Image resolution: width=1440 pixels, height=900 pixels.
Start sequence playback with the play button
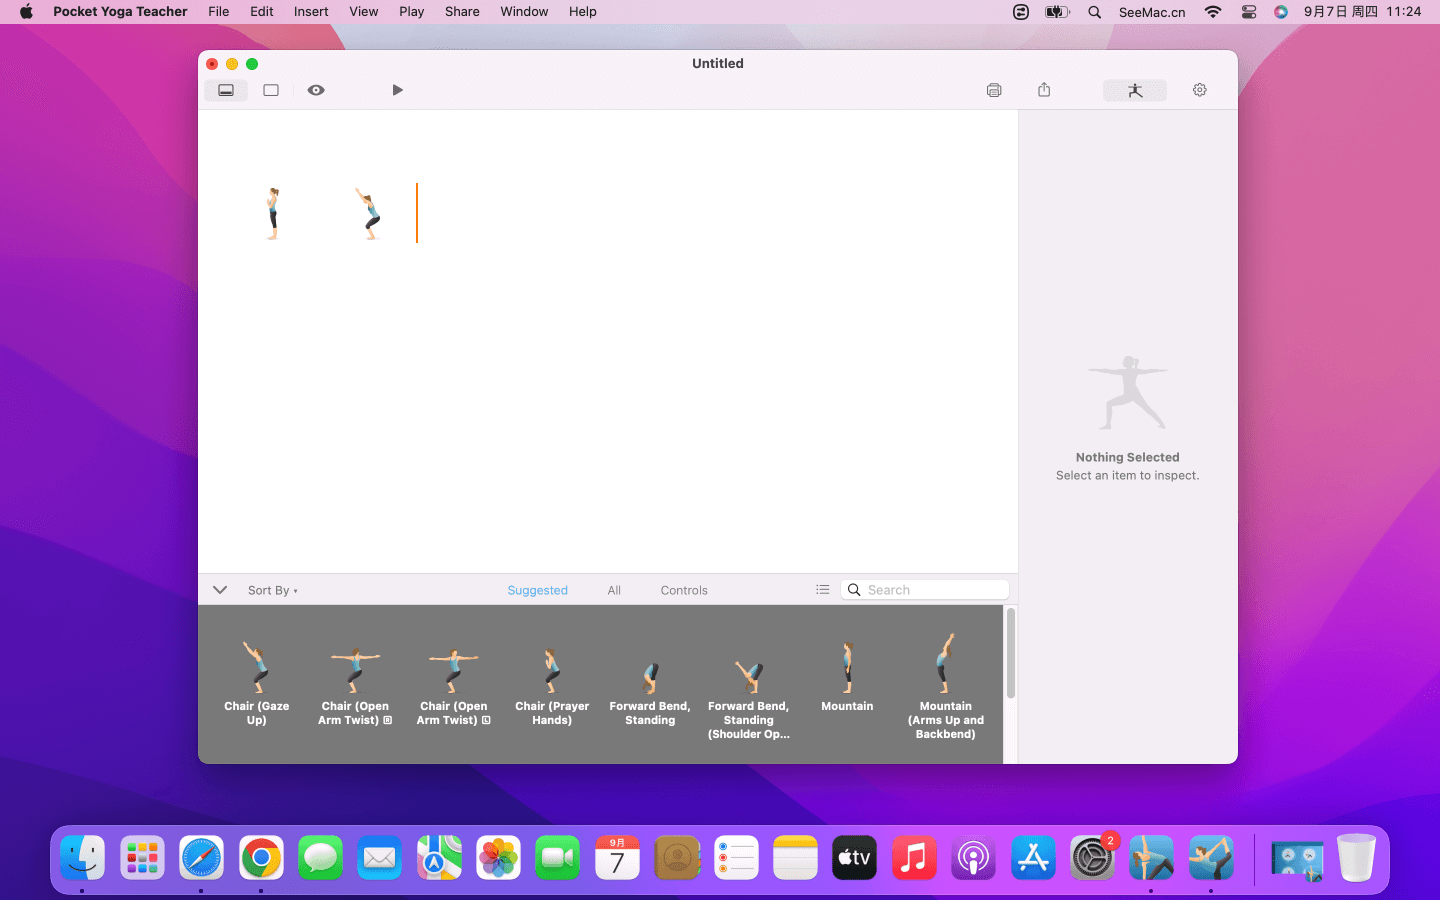click(397, 90)
